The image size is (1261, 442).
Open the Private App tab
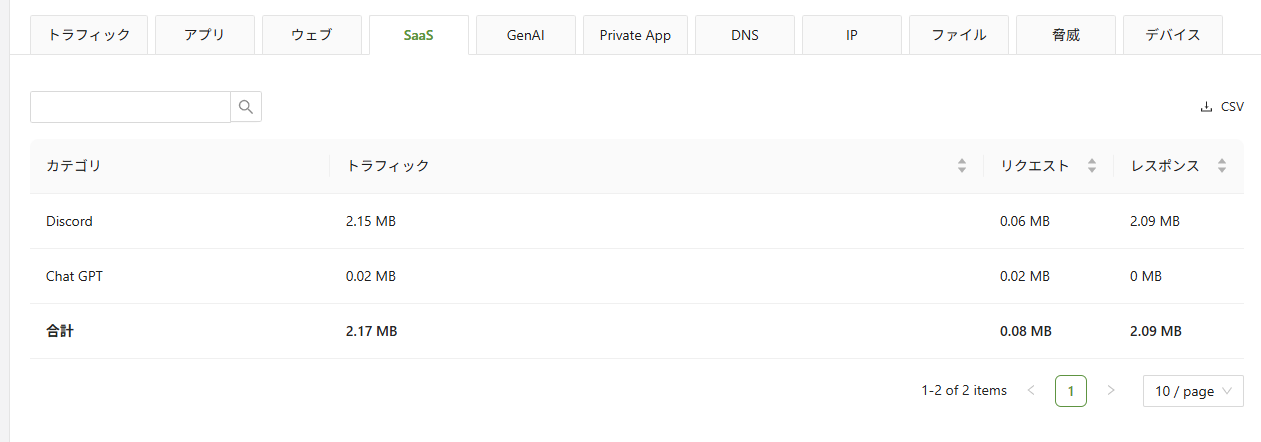click(x=635, y=35)
